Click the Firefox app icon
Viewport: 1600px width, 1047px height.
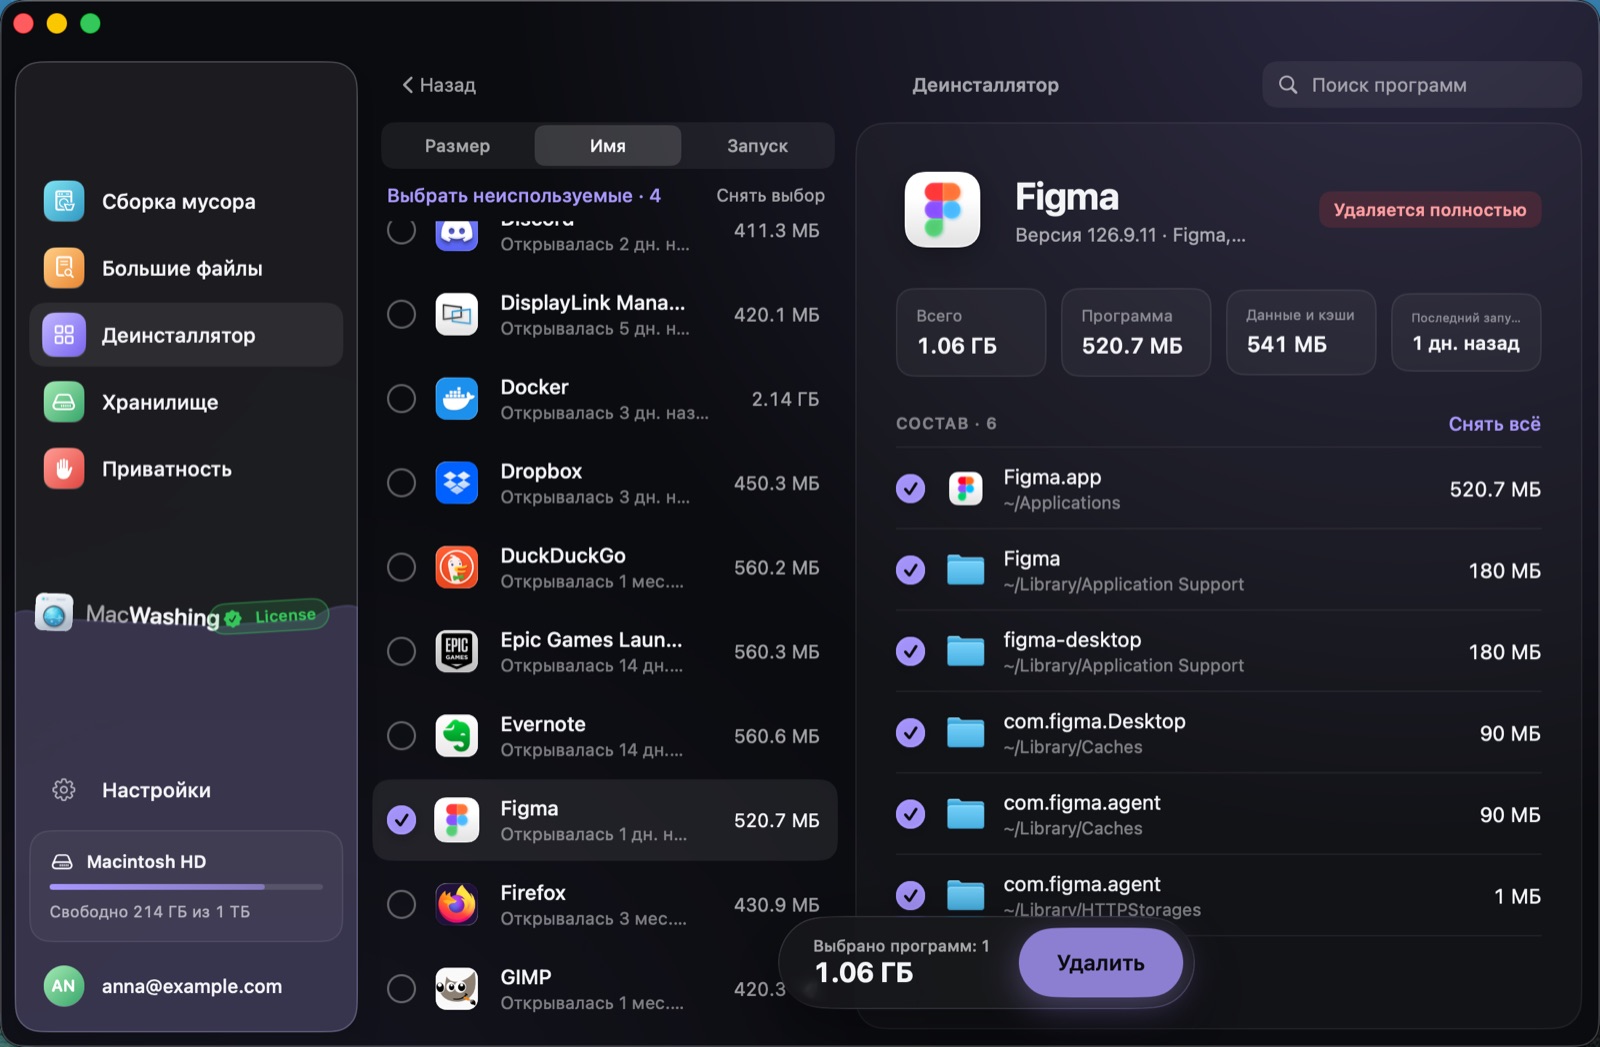(457, 904)
